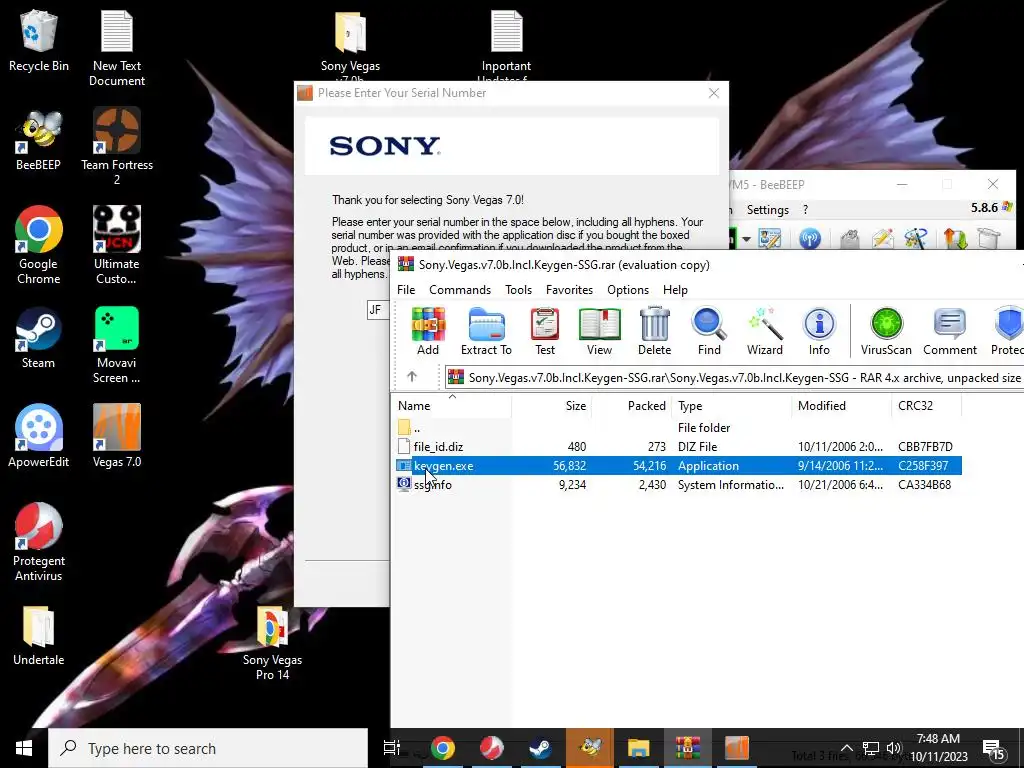Go up one folder level arrow
1024x768 pixels.
pos(411,377)
